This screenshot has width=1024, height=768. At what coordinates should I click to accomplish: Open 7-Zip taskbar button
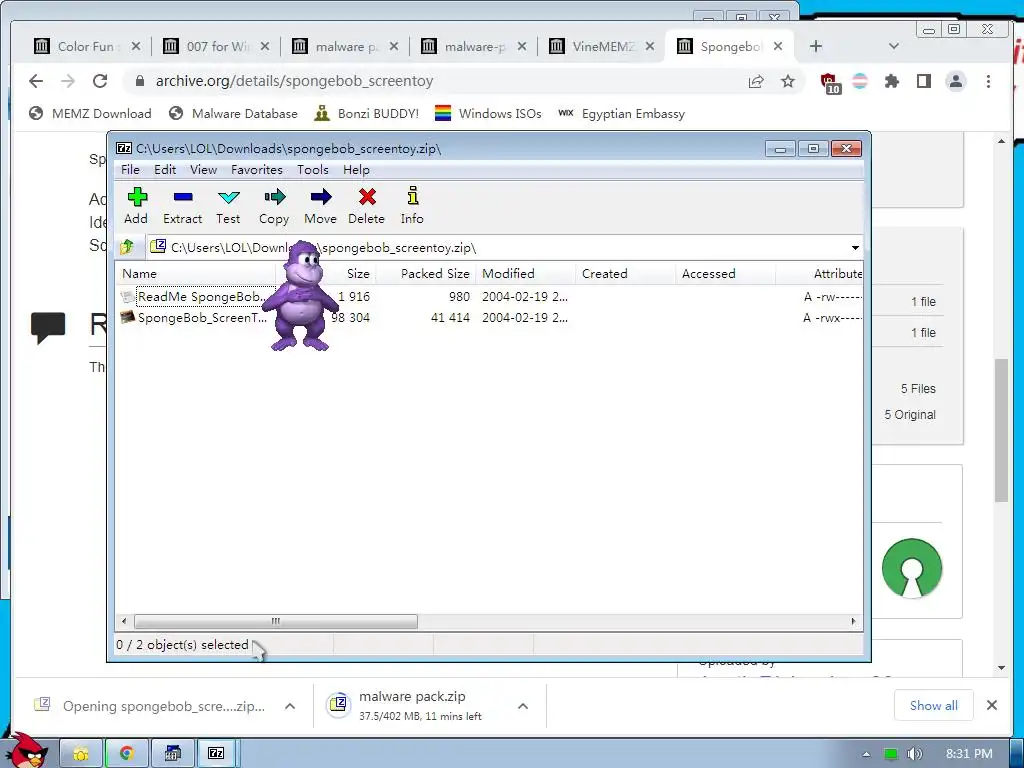pyautogui.click(x=216, y=754)
